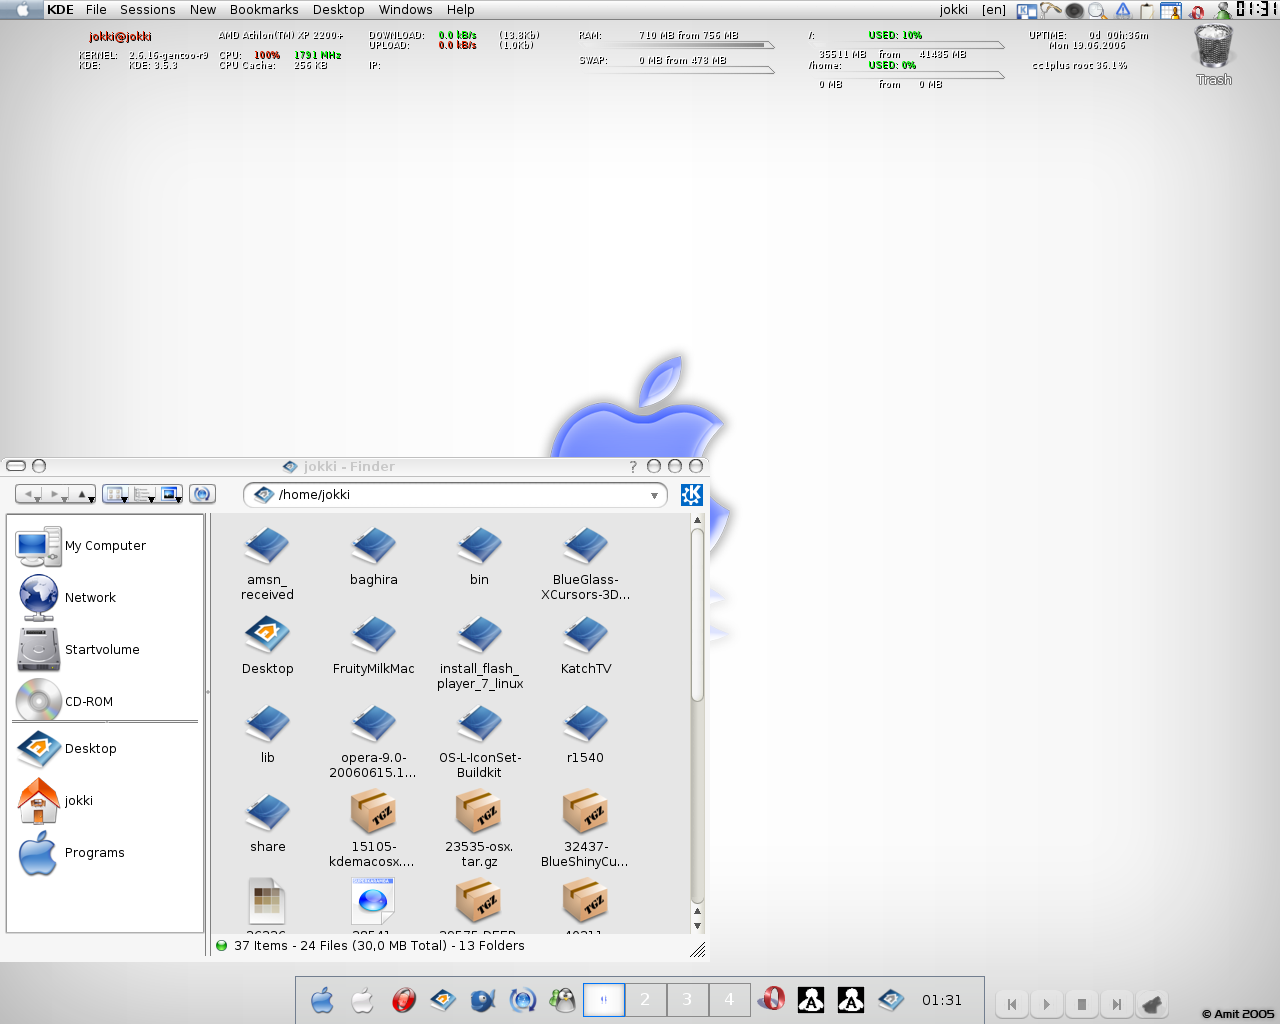The image size is (1280, 1024).
Task: Click the [en] keyboard layout indicator
Action: pos(994,10)
